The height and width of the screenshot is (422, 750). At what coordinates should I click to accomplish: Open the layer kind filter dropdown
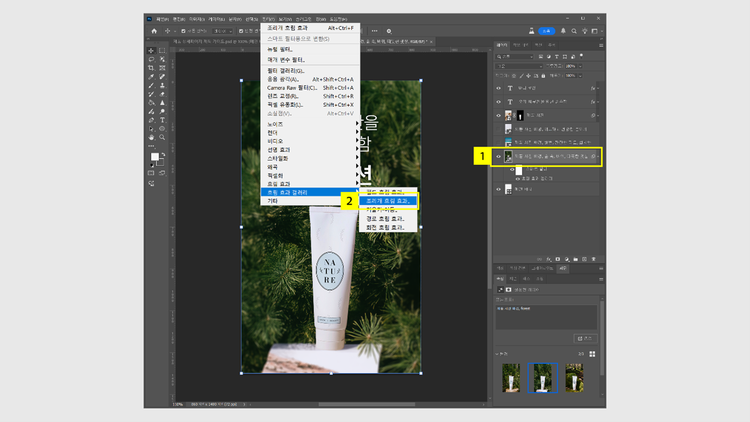pyautogui.click(x=515, y=57)
